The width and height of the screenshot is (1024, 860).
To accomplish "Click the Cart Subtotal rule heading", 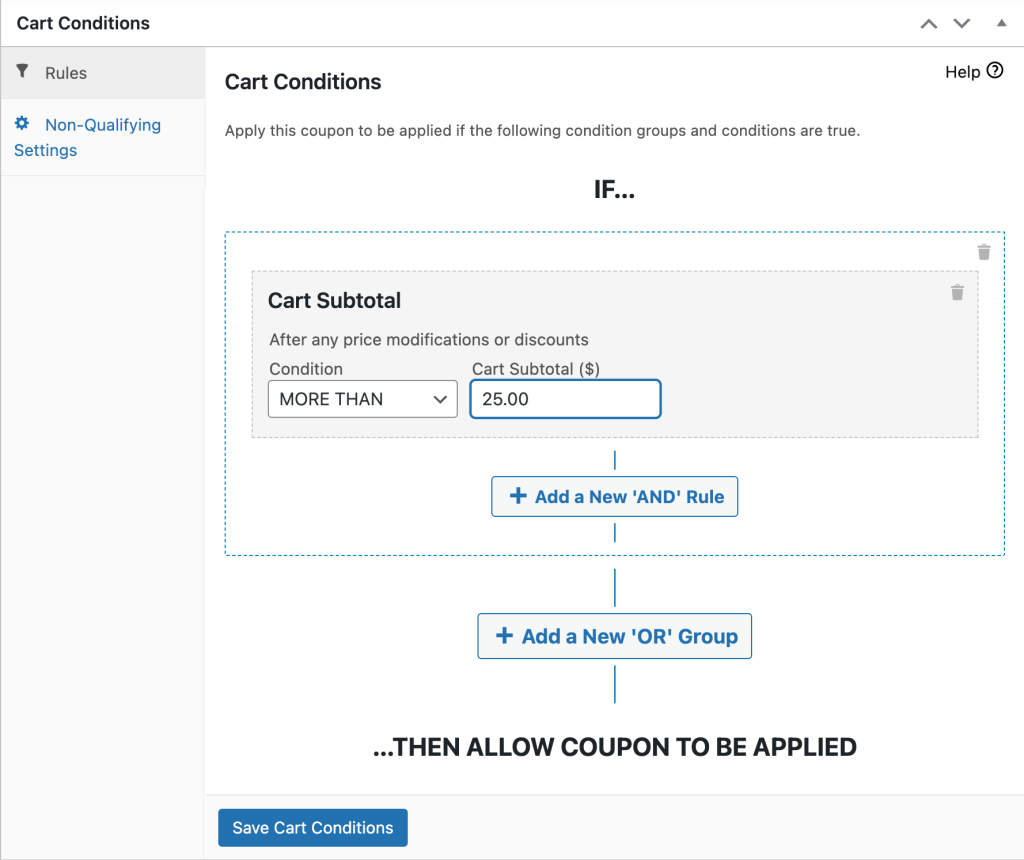I will [x=334, y=300].
